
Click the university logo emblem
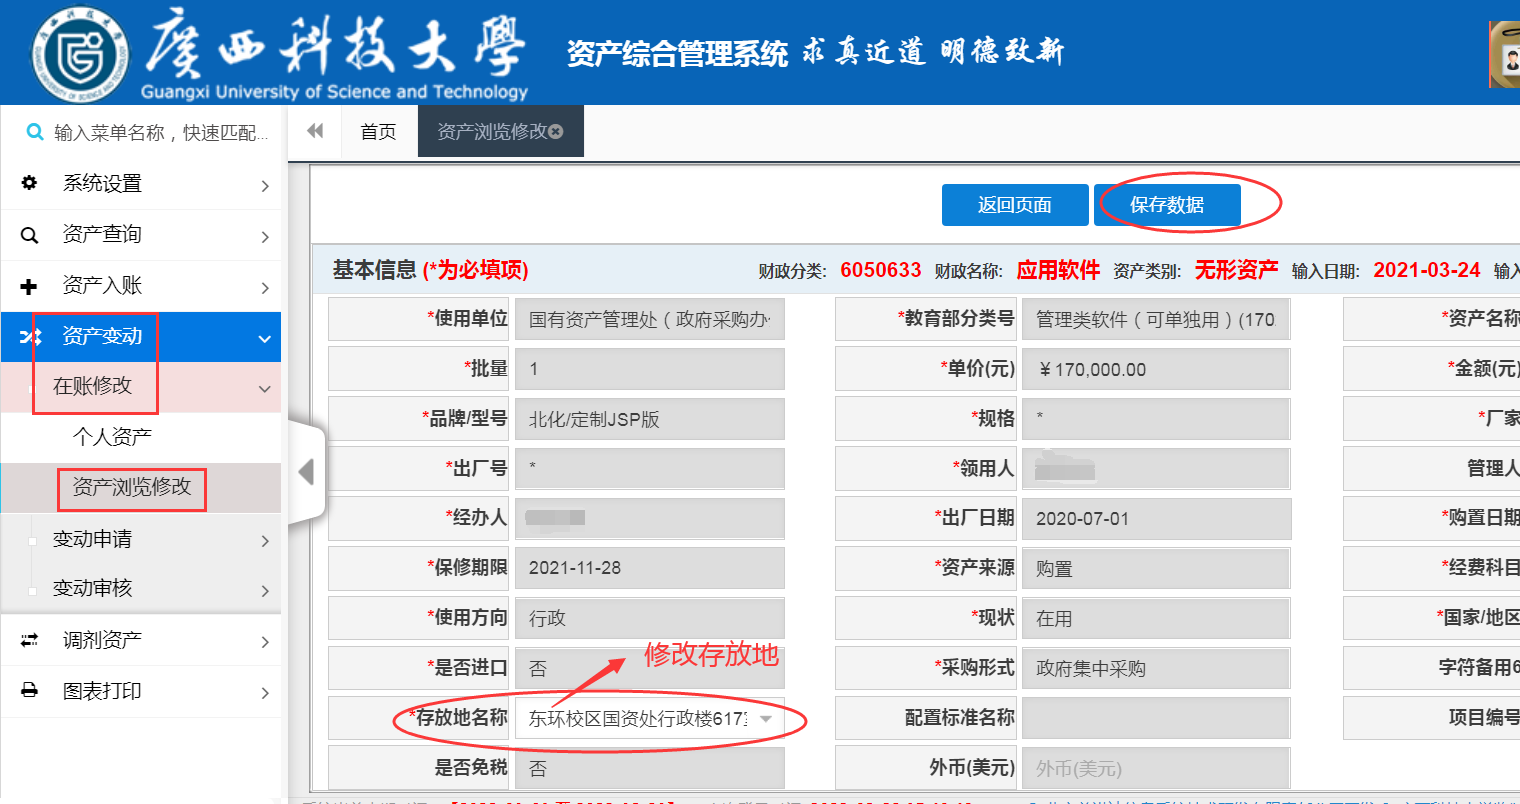pos(80,54)
